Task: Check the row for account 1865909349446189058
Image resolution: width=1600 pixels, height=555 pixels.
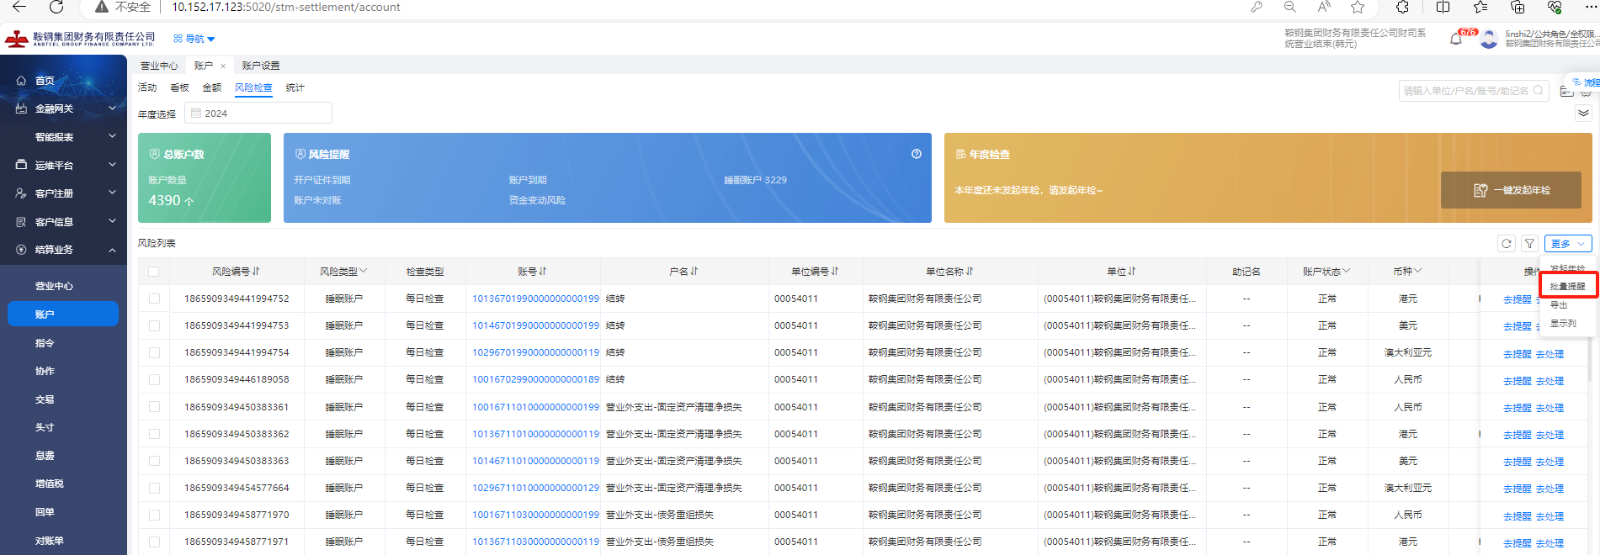Action: 154,380
